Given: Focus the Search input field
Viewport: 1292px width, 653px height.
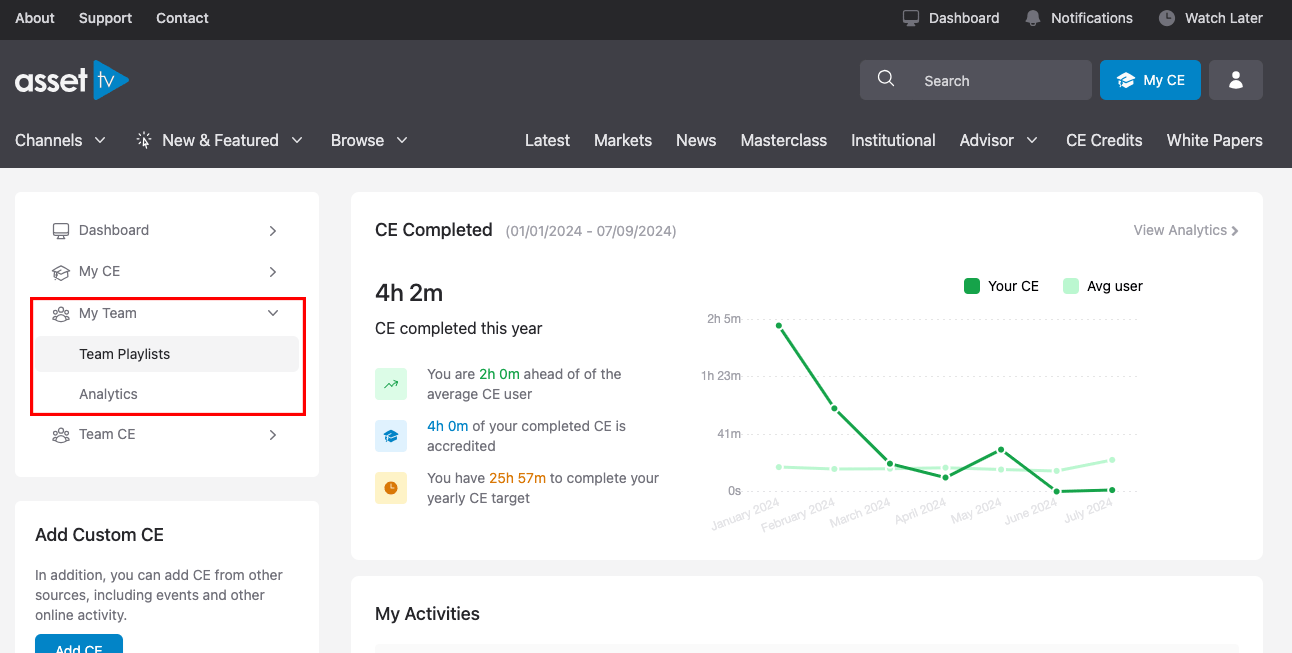Looking at the screenshot, I should point(990,80).
